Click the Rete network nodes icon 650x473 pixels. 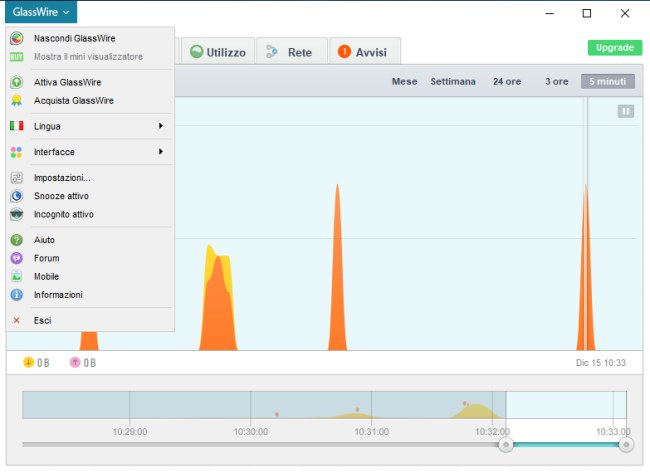click(272, 52)
